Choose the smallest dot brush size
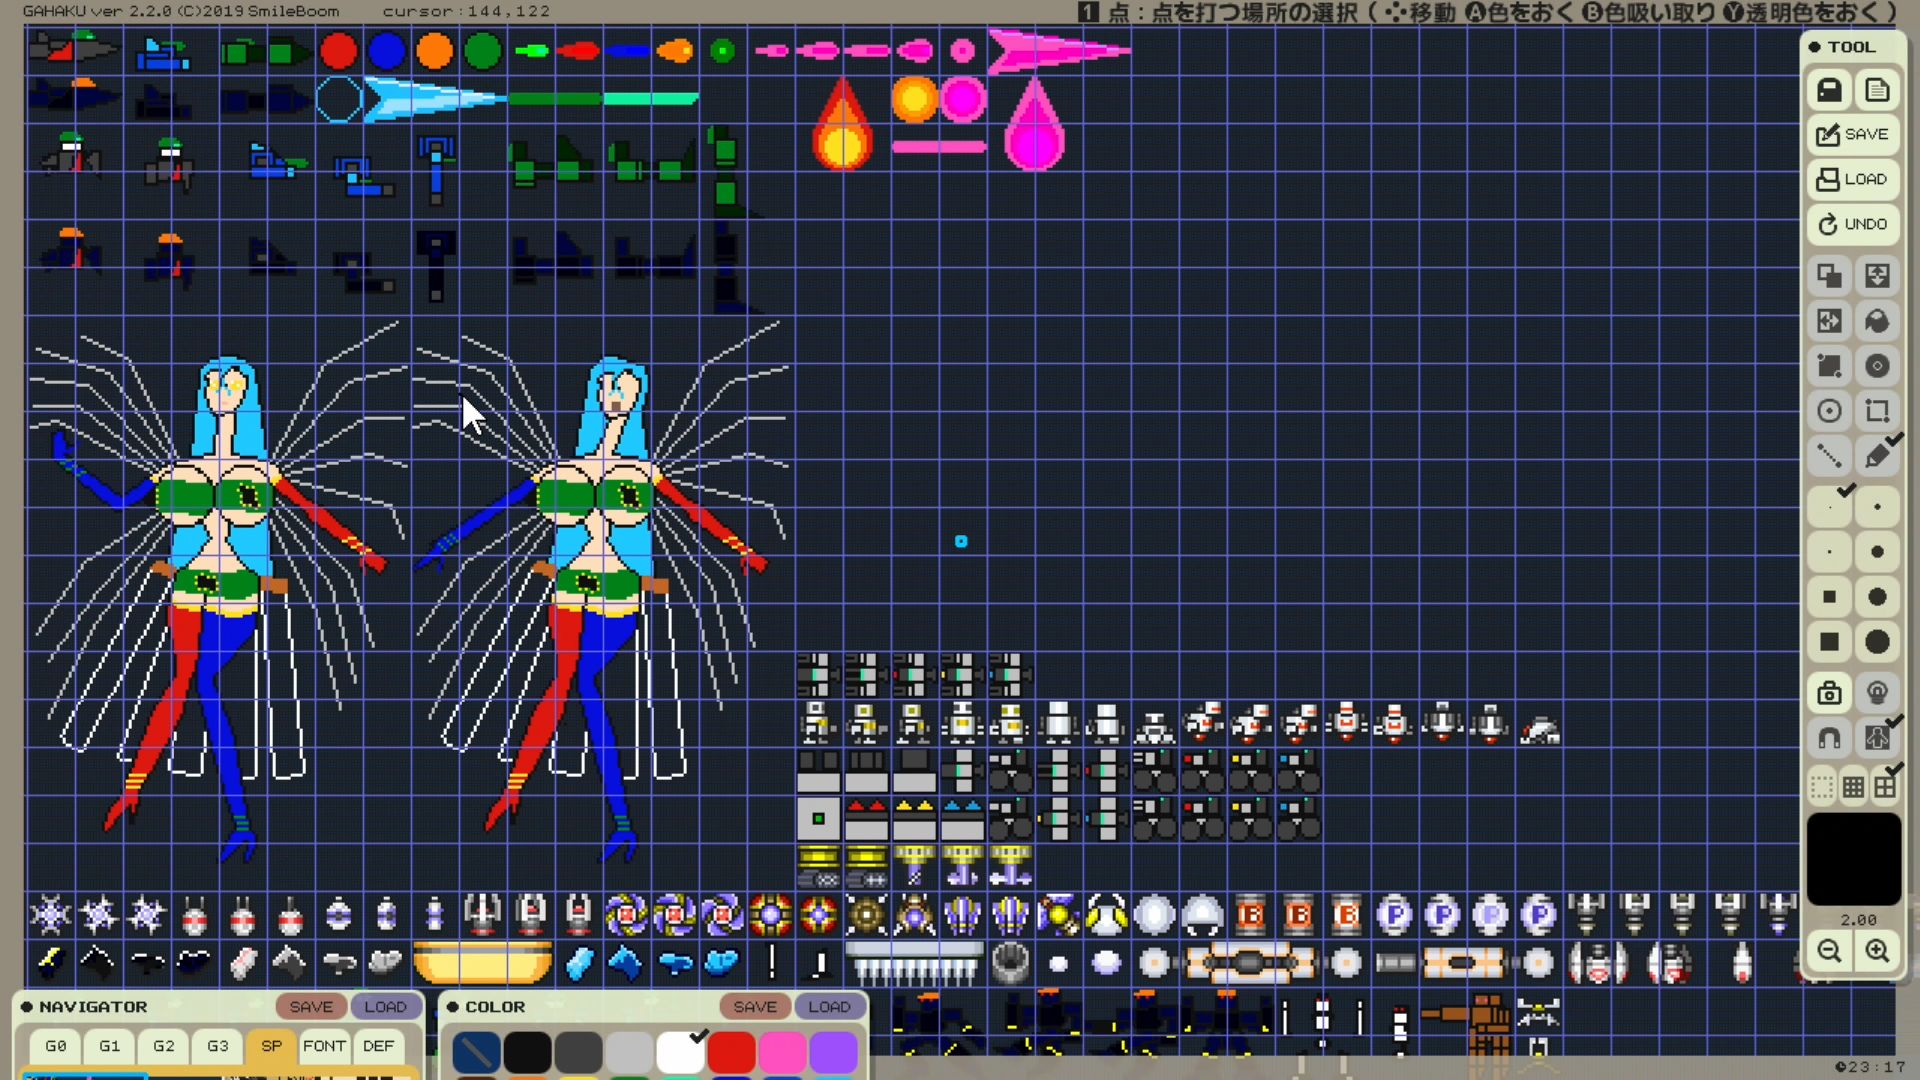1920x1080 pixels. (1829, 507)
